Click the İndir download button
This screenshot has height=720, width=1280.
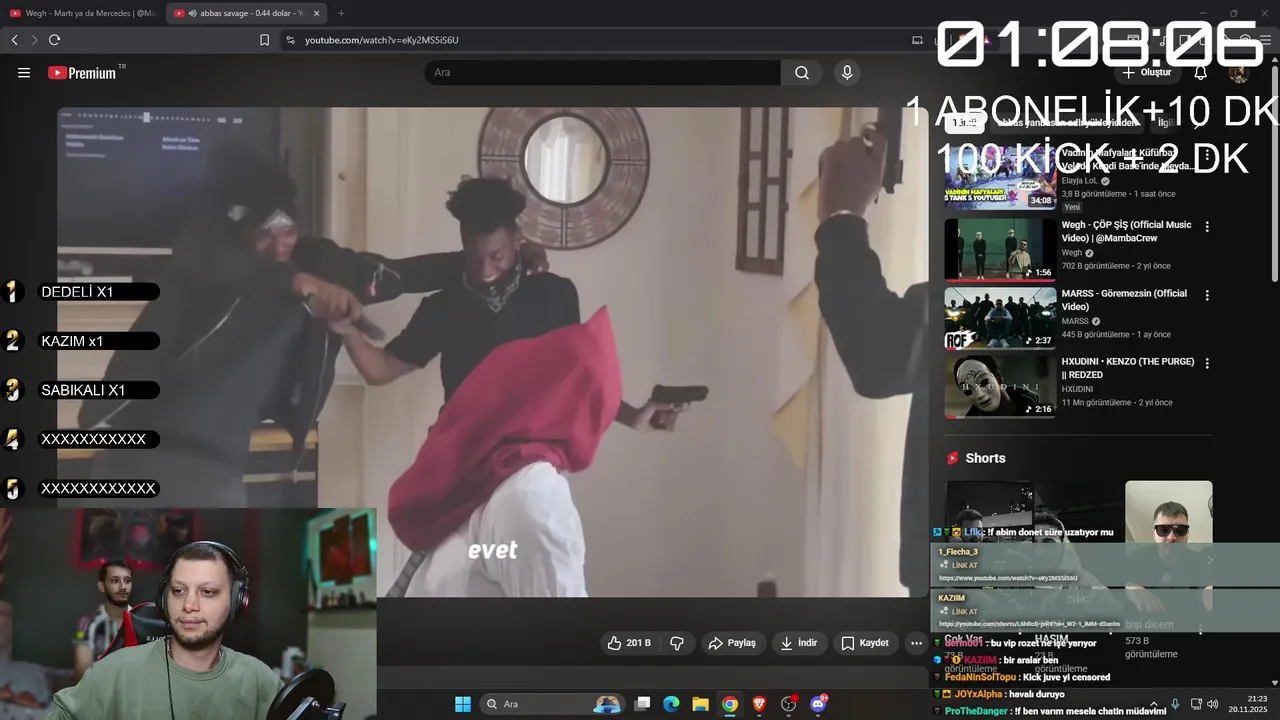799,643
